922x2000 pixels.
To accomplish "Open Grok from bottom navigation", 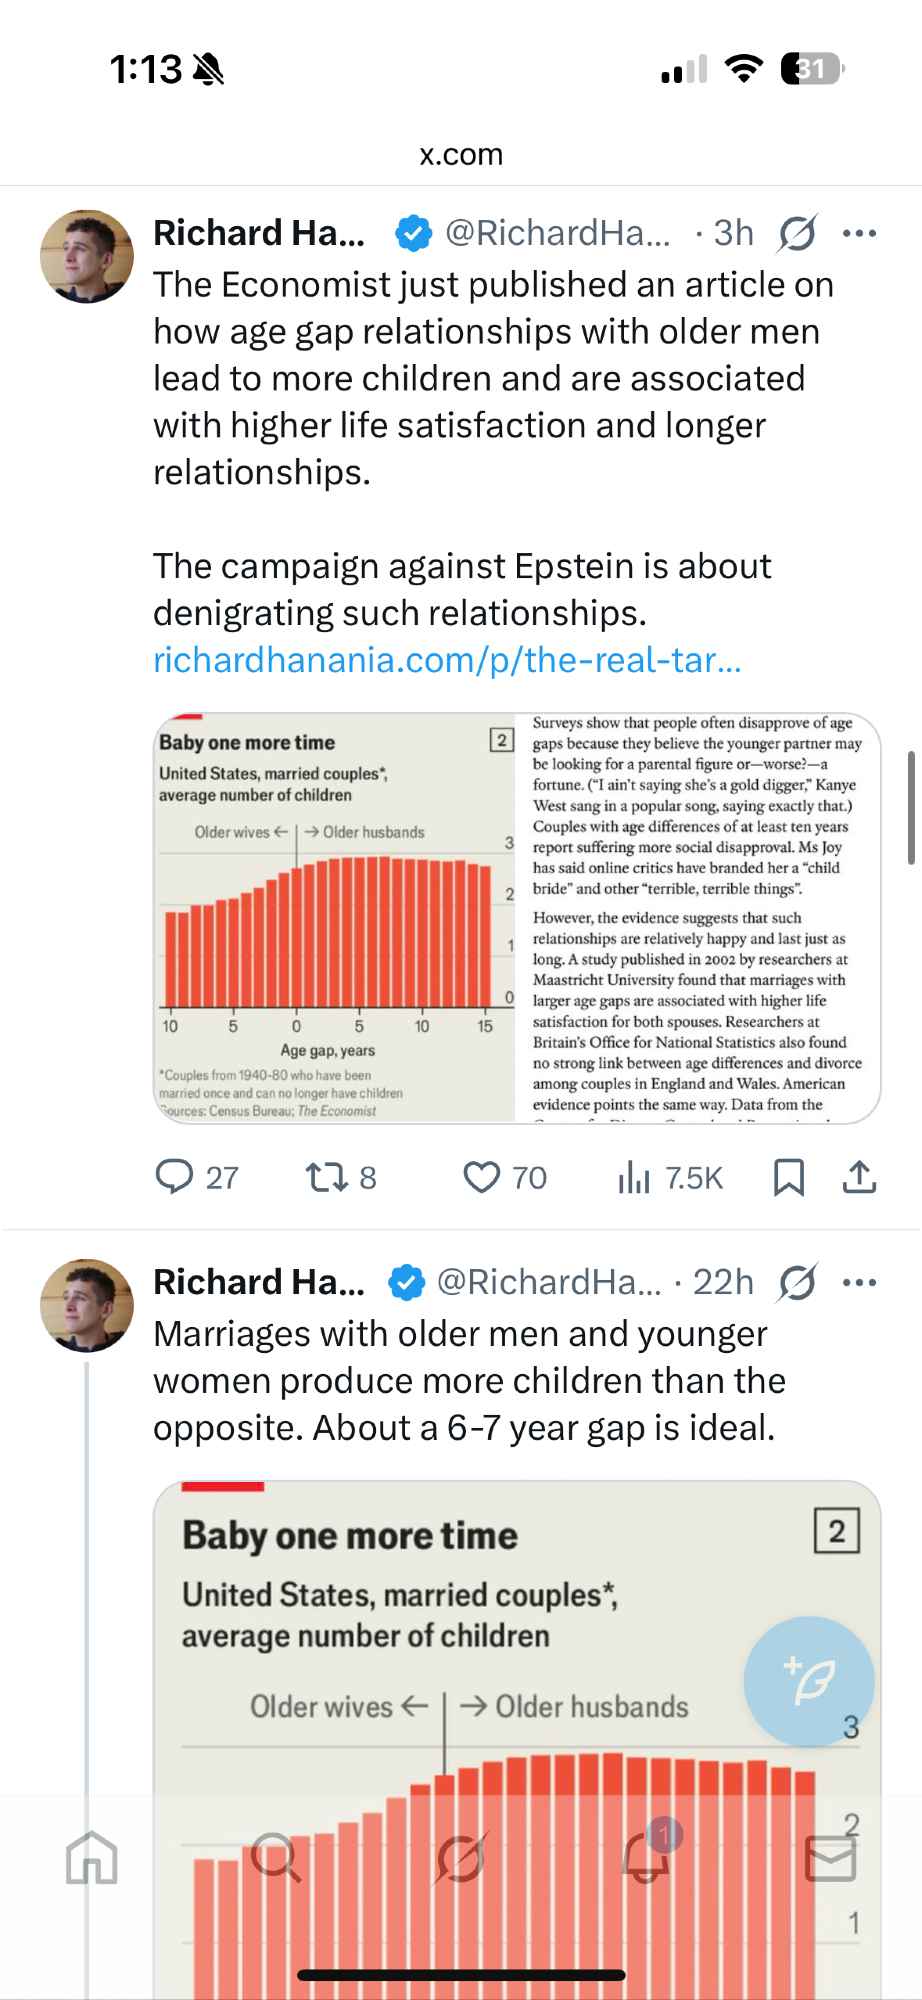I will click(x=461, y=1858).
